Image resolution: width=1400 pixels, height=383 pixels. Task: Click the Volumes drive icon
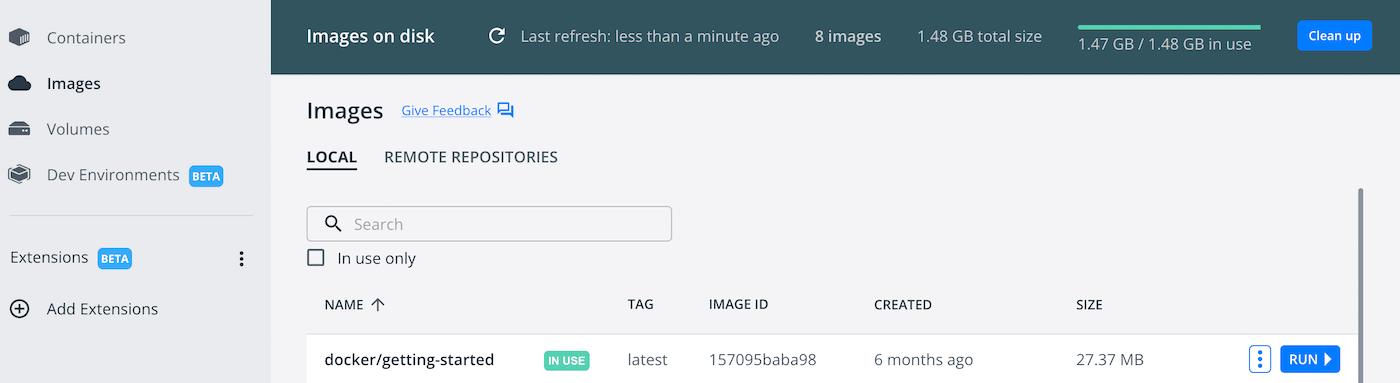(x=19, y=130)
